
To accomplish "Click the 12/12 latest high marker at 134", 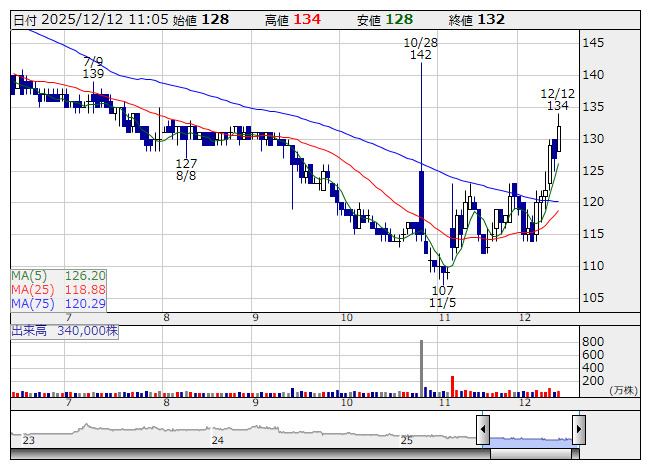I will click(x=558, y=99).
